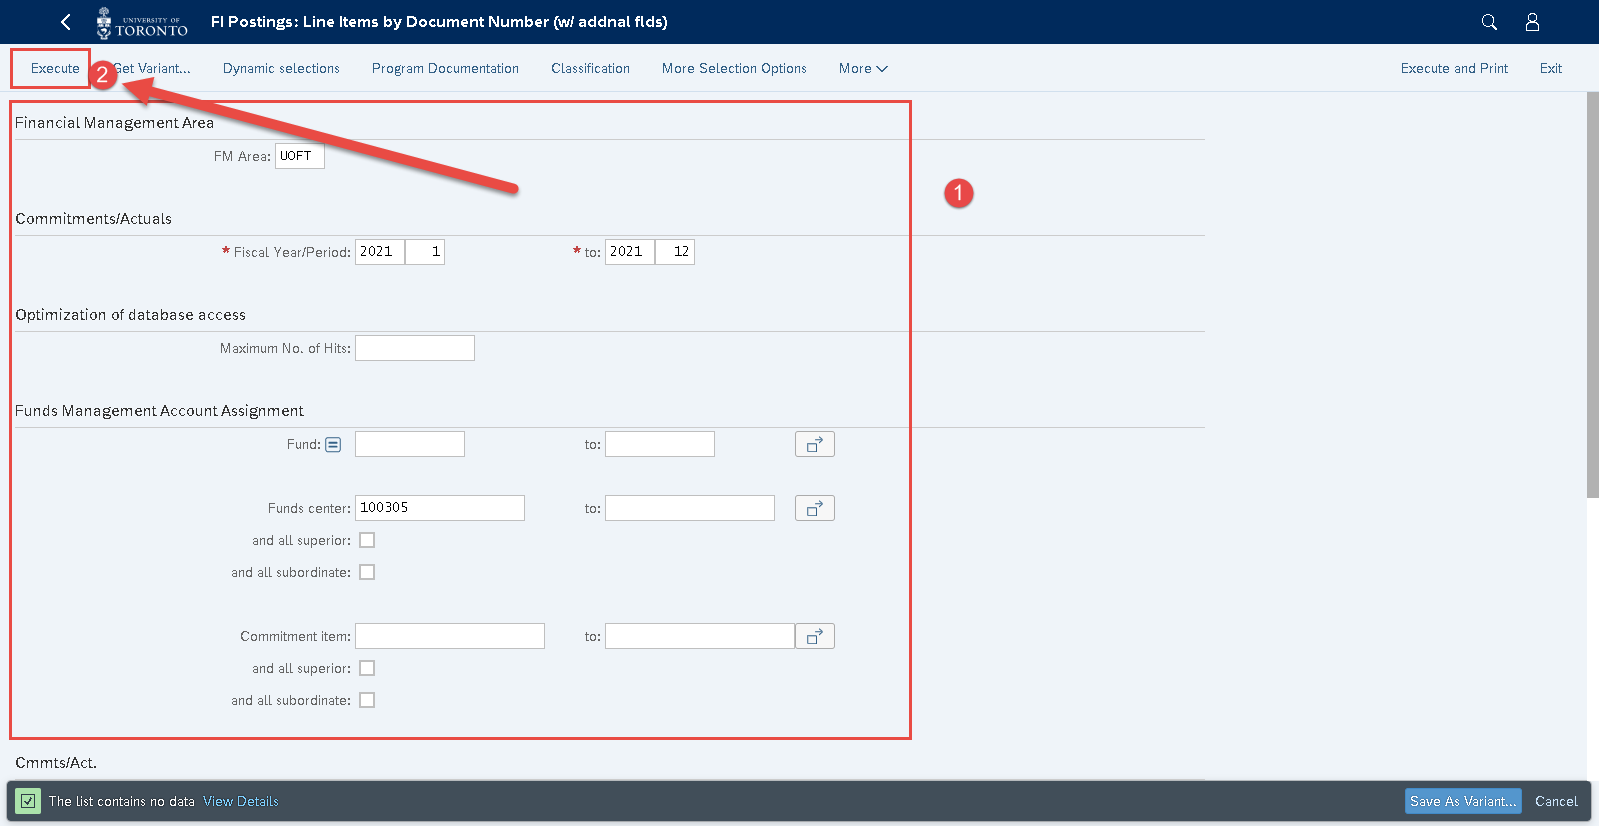Click the Maximum No. of Hits field
Screen dimensions: 1599x826
[x=415, y=348]
